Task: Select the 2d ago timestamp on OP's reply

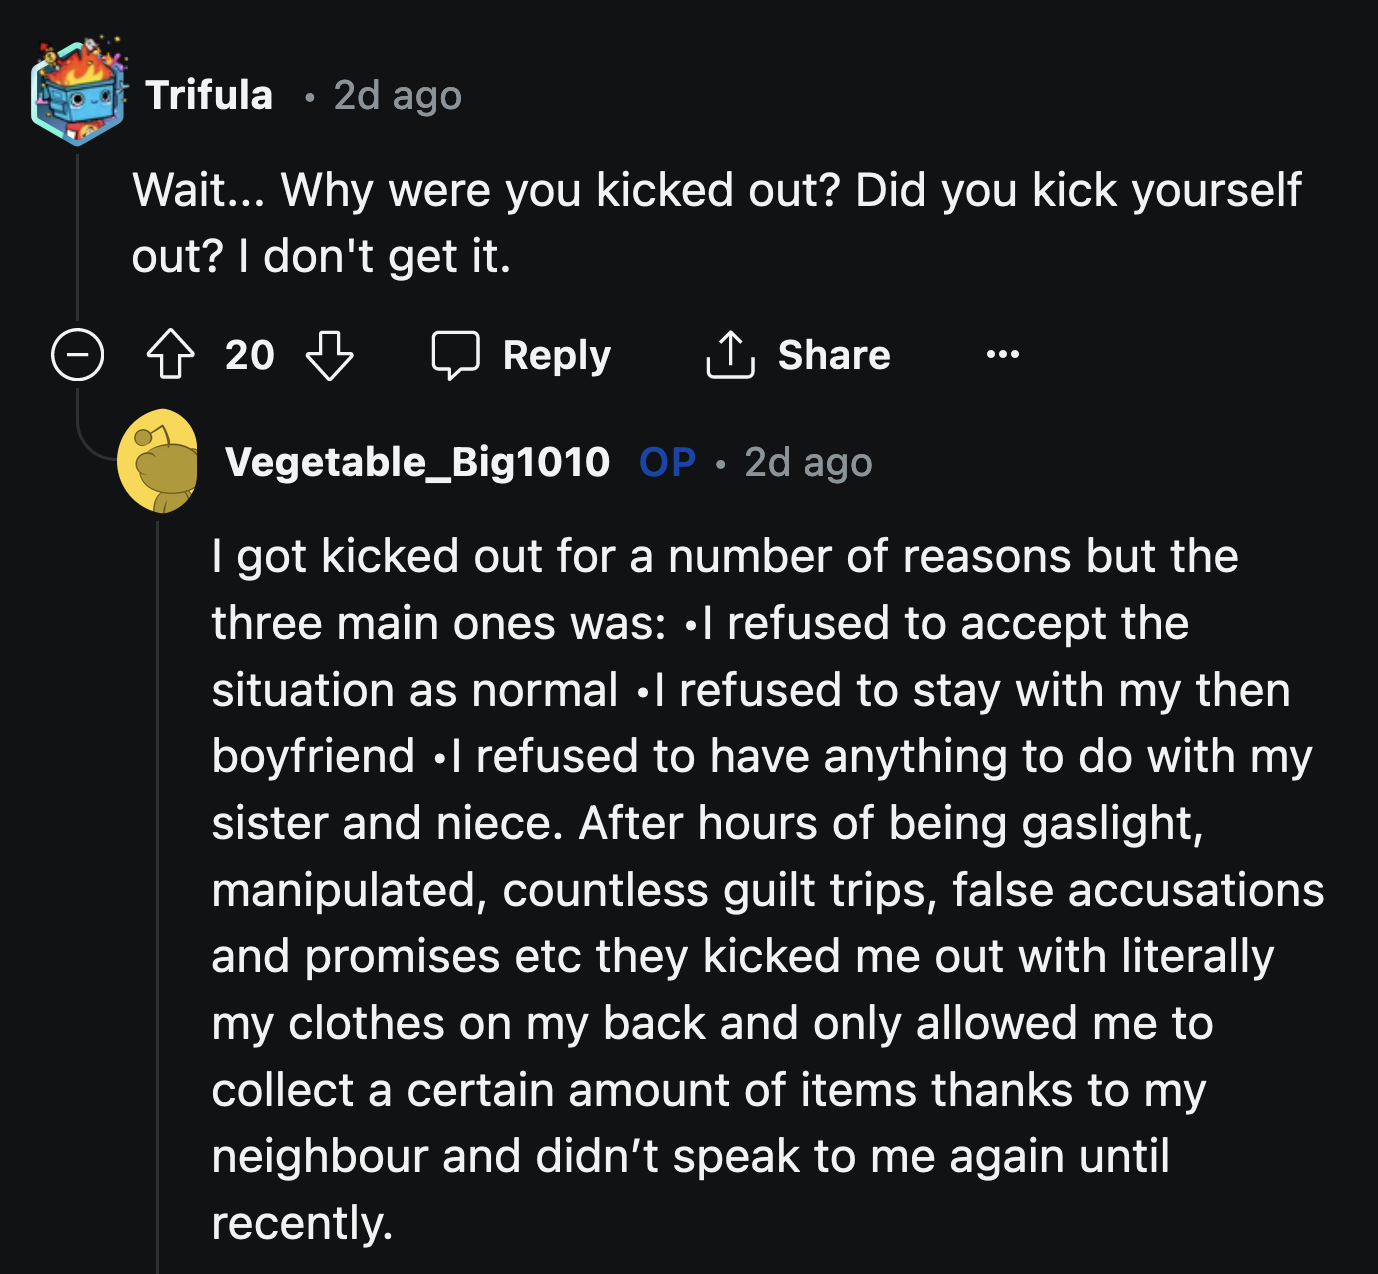Action: (x=806, y=461)
